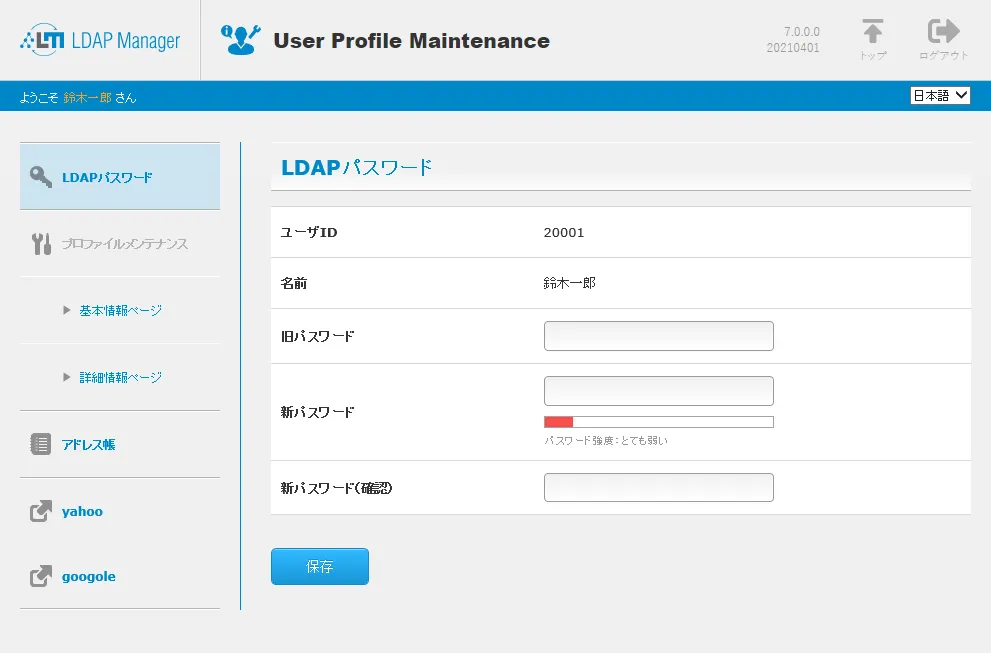This screenshot has width=991, height=653.
Task: Select プロファイルメンテナンス in the sidebar
Action: pos(125,244)
